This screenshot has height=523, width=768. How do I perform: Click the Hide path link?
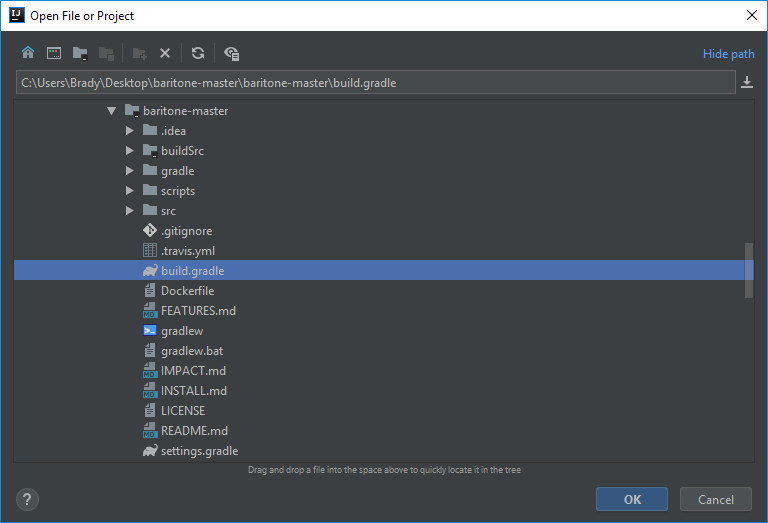728,54
